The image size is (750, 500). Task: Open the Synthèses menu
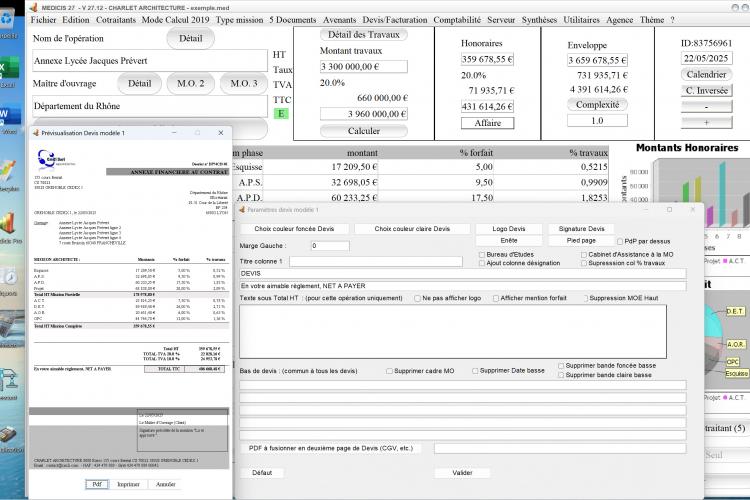[x=539, y=20]
